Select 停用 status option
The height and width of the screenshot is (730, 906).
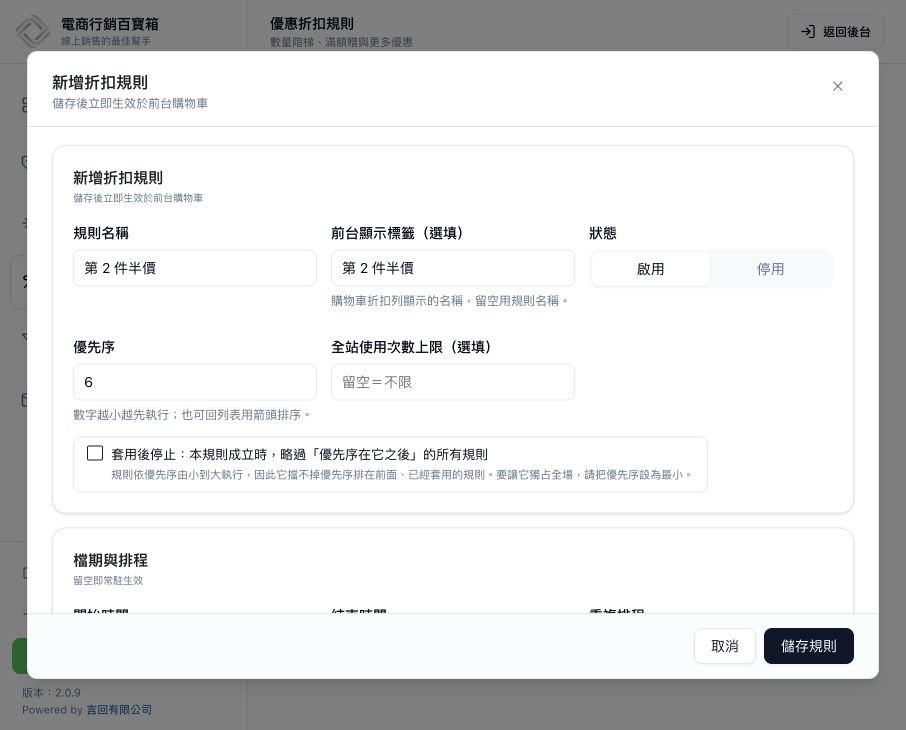click(770, 269)
